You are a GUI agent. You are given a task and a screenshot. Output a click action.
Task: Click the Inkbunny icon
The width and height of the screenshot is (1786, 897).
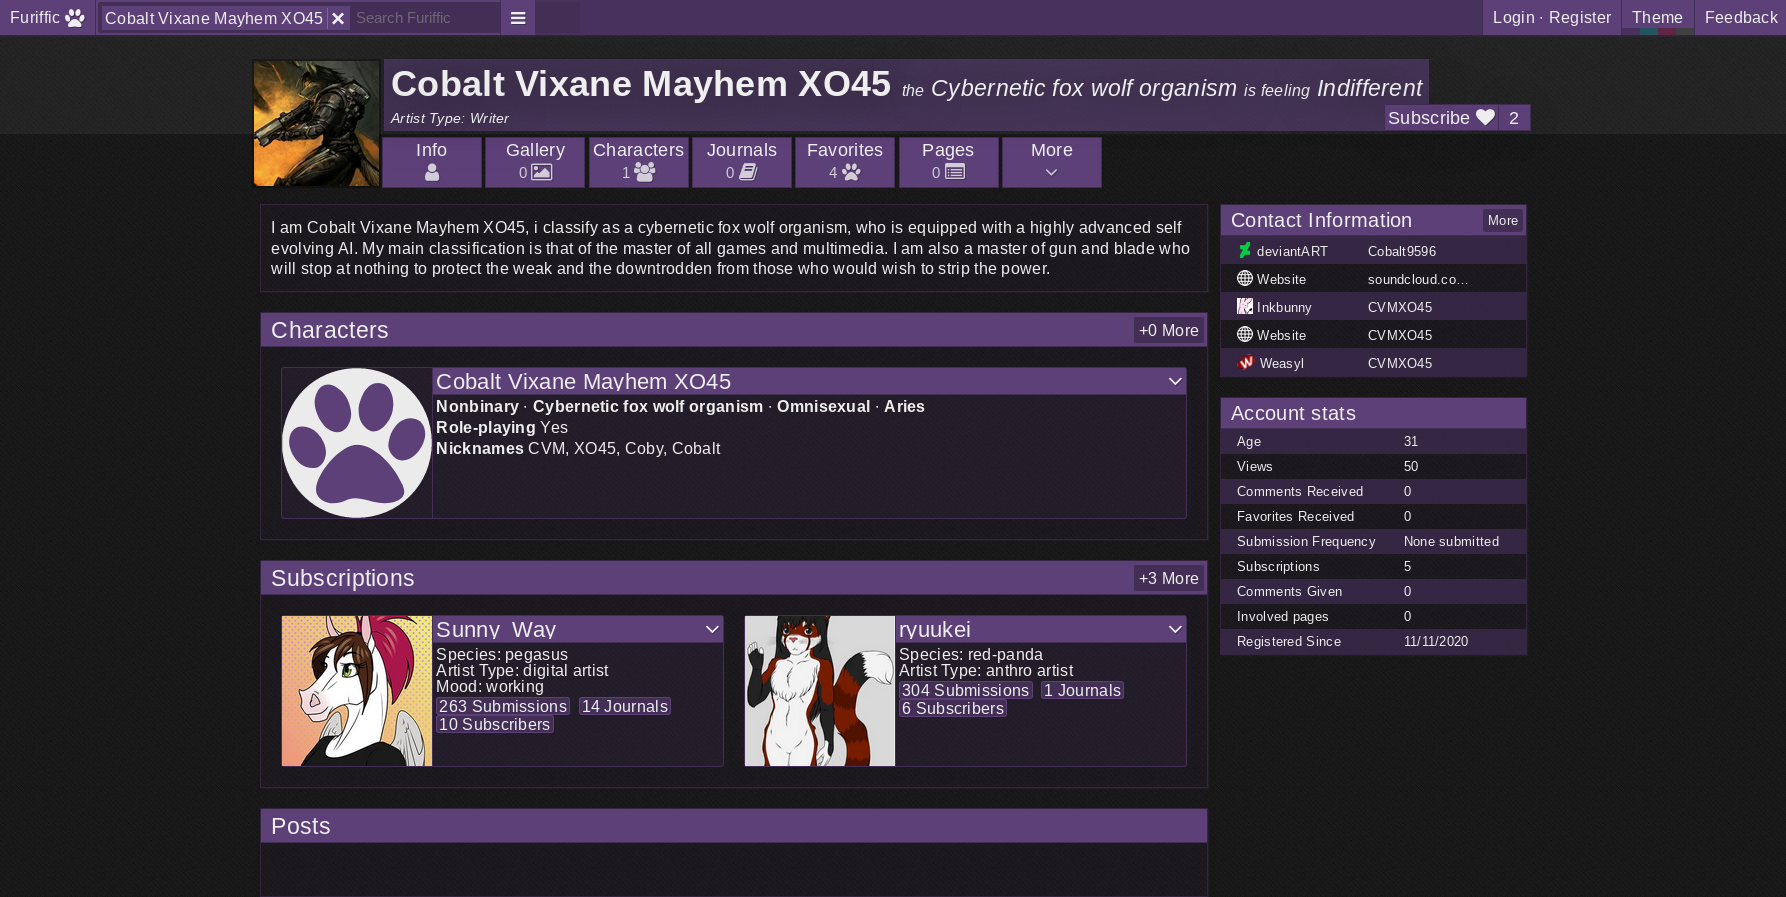pyautogui.click(x=1244, y=307)
